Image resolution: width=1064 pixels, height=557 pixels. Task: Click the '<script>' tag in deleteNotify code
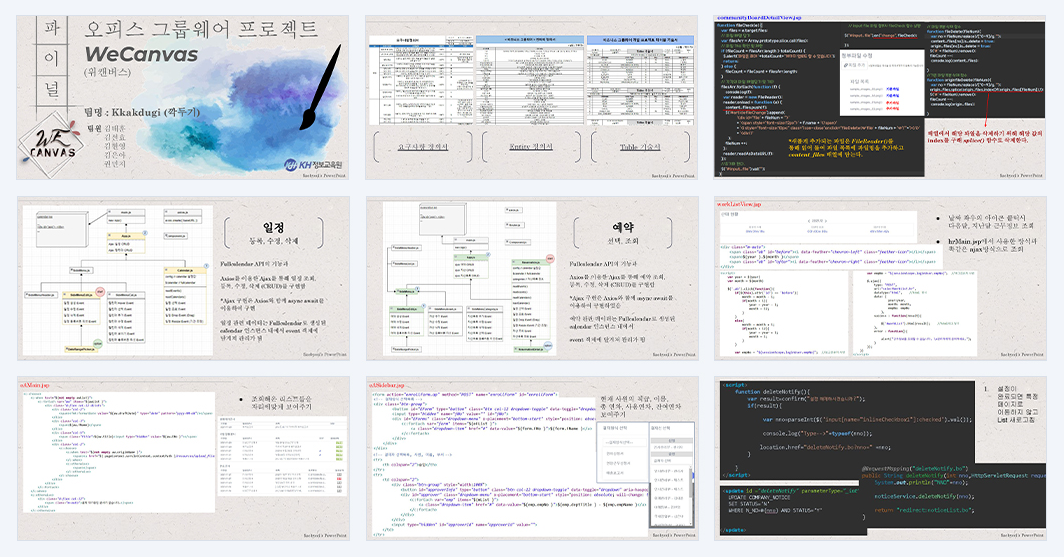pos(734,385)
